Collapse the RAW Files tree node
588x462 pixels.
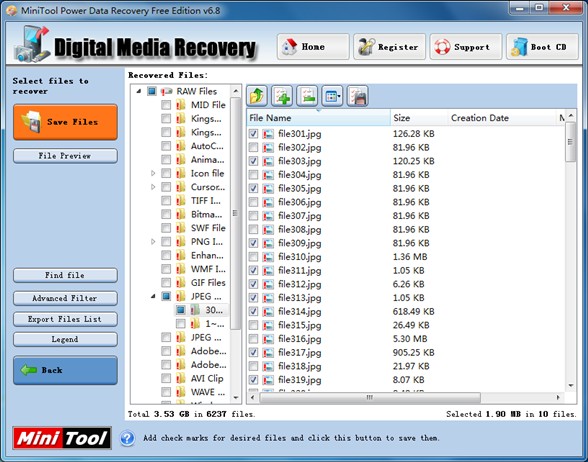pos(138,91)
